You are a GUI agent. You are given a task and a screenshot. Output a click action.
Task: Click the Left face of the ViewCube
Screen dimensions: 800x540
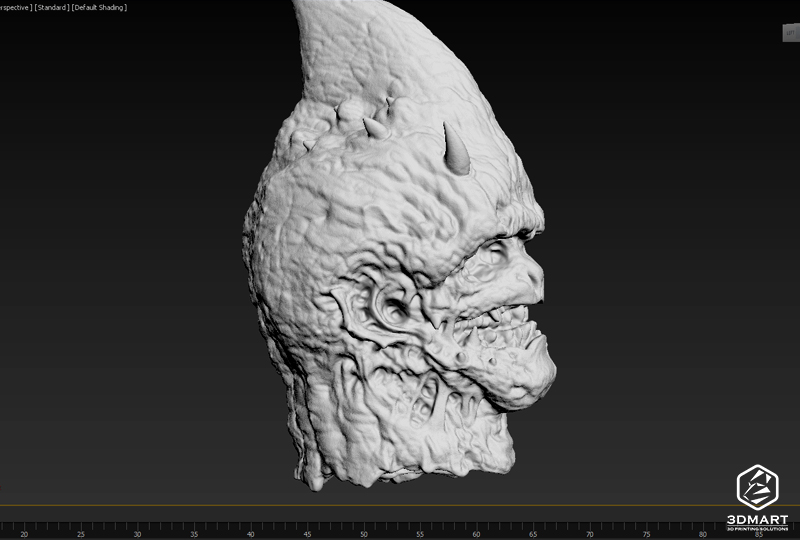pyautogui.click(x=789, y=32)
